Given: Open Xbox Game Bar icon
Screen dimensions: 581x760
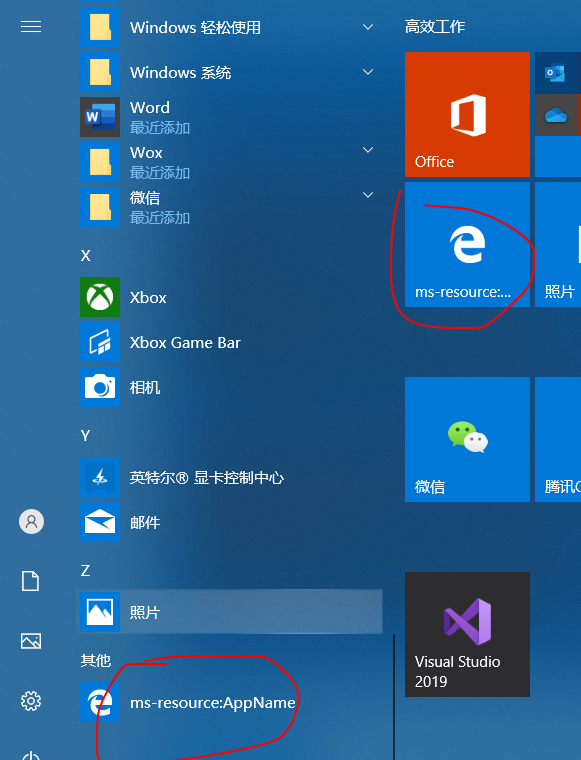Looking at the screenshot, I should (x=100, y=342).
